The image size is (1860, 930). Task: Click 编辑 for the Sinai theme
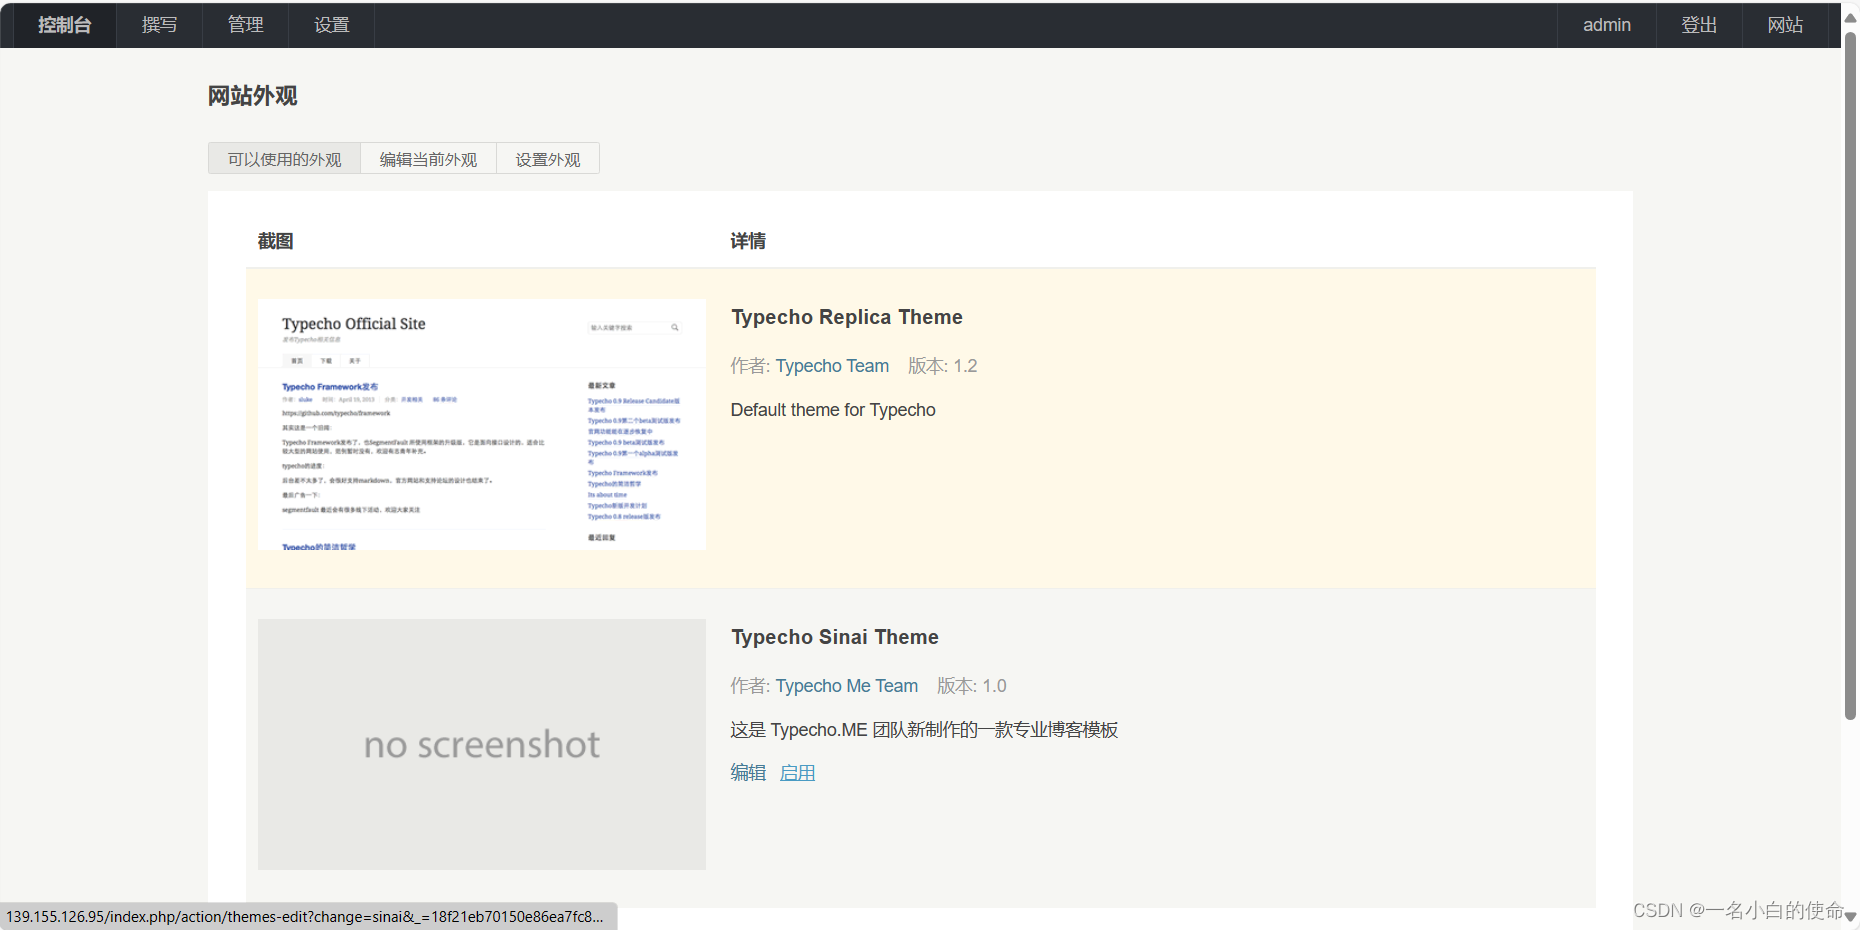(748, 772)
